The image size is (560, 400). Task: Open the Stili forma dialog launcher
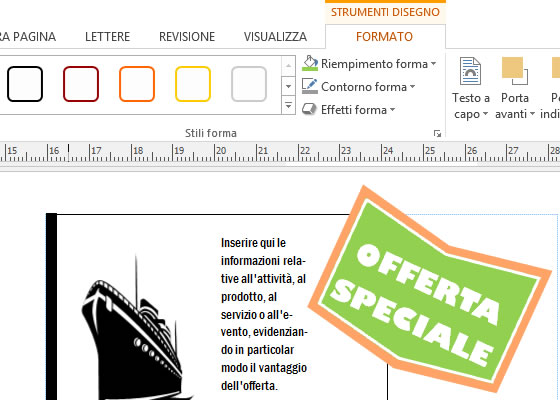tap(437, 134)
